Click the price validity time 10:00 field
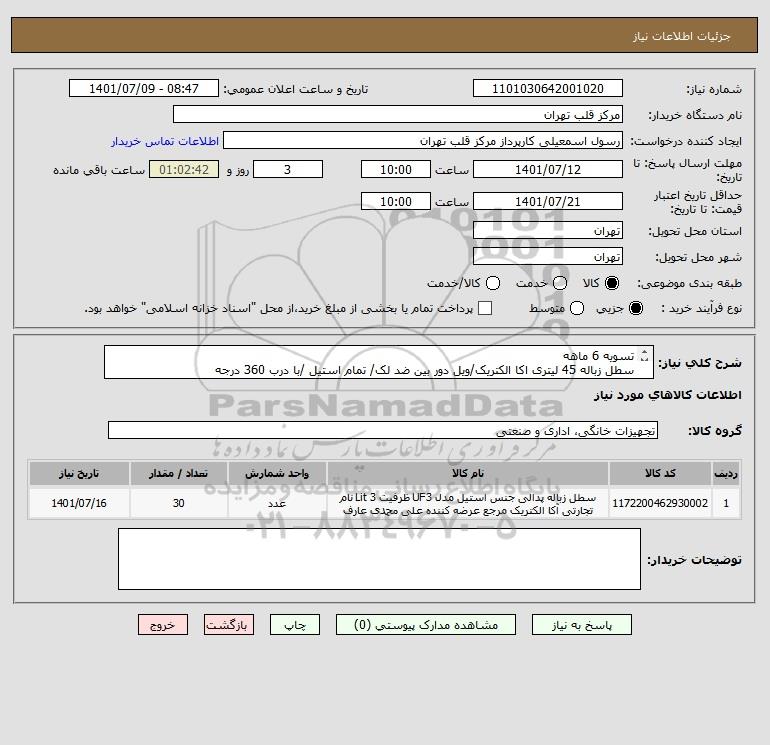Viewport: 770px width, 745px height. 396,201
